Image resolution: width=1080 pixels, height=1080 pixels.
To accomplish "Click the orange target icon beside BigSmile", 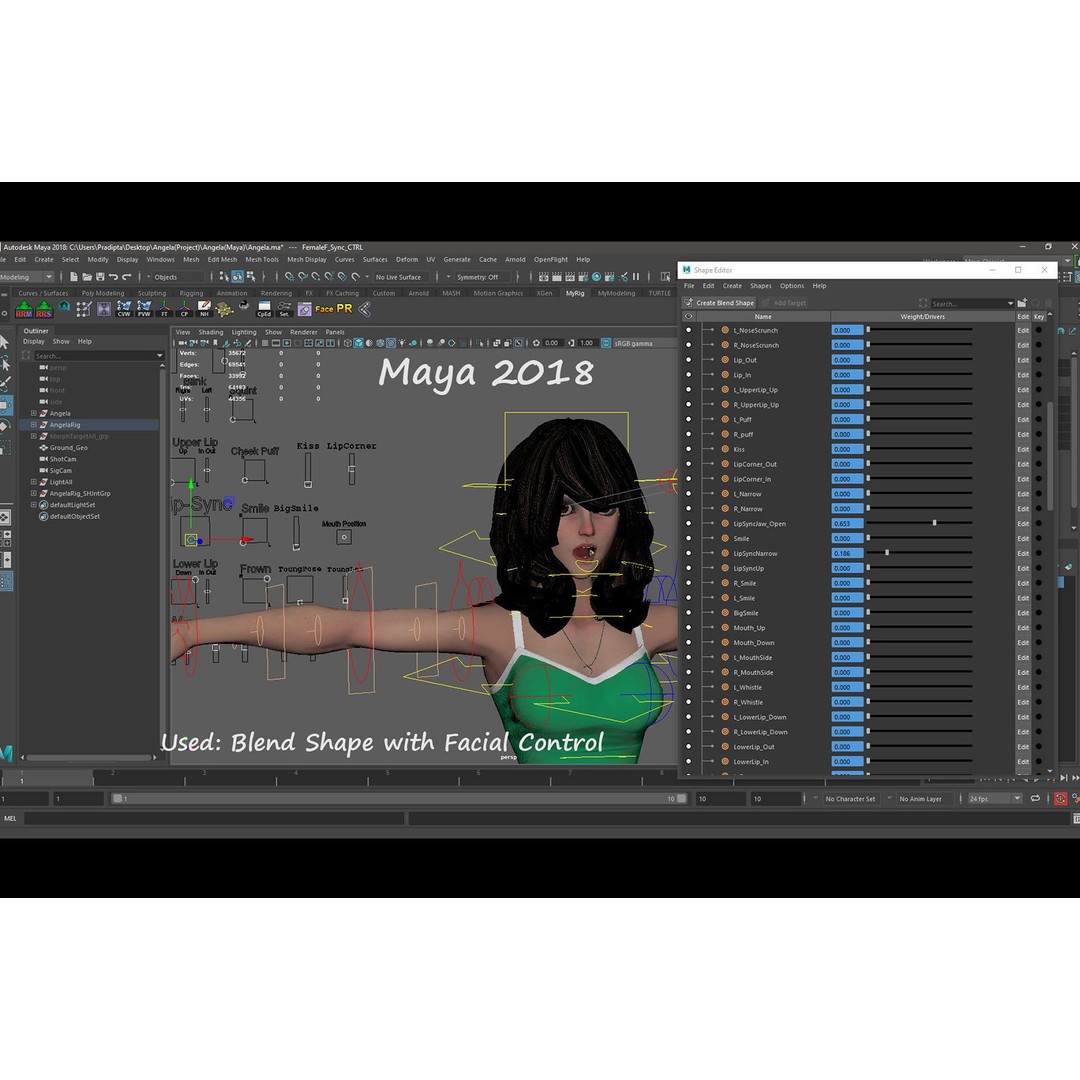I will click(x=725, y=613).
